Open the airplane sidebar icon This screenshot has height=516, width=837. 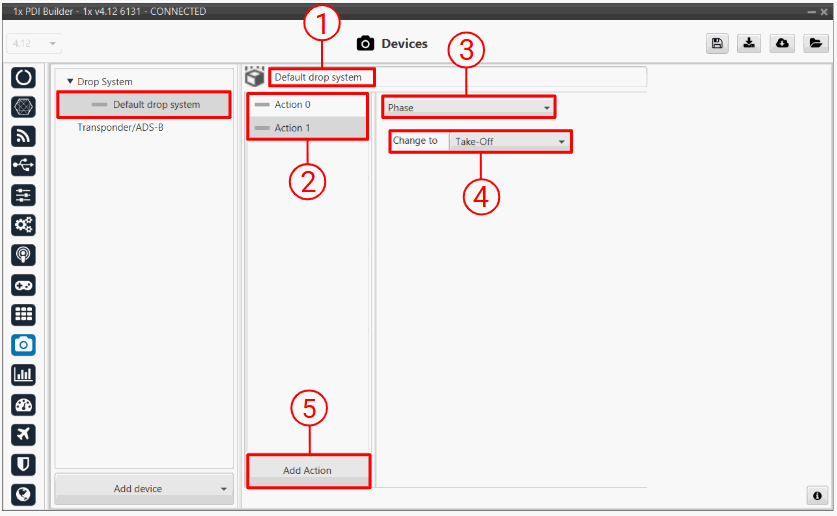tap(23, 435)
